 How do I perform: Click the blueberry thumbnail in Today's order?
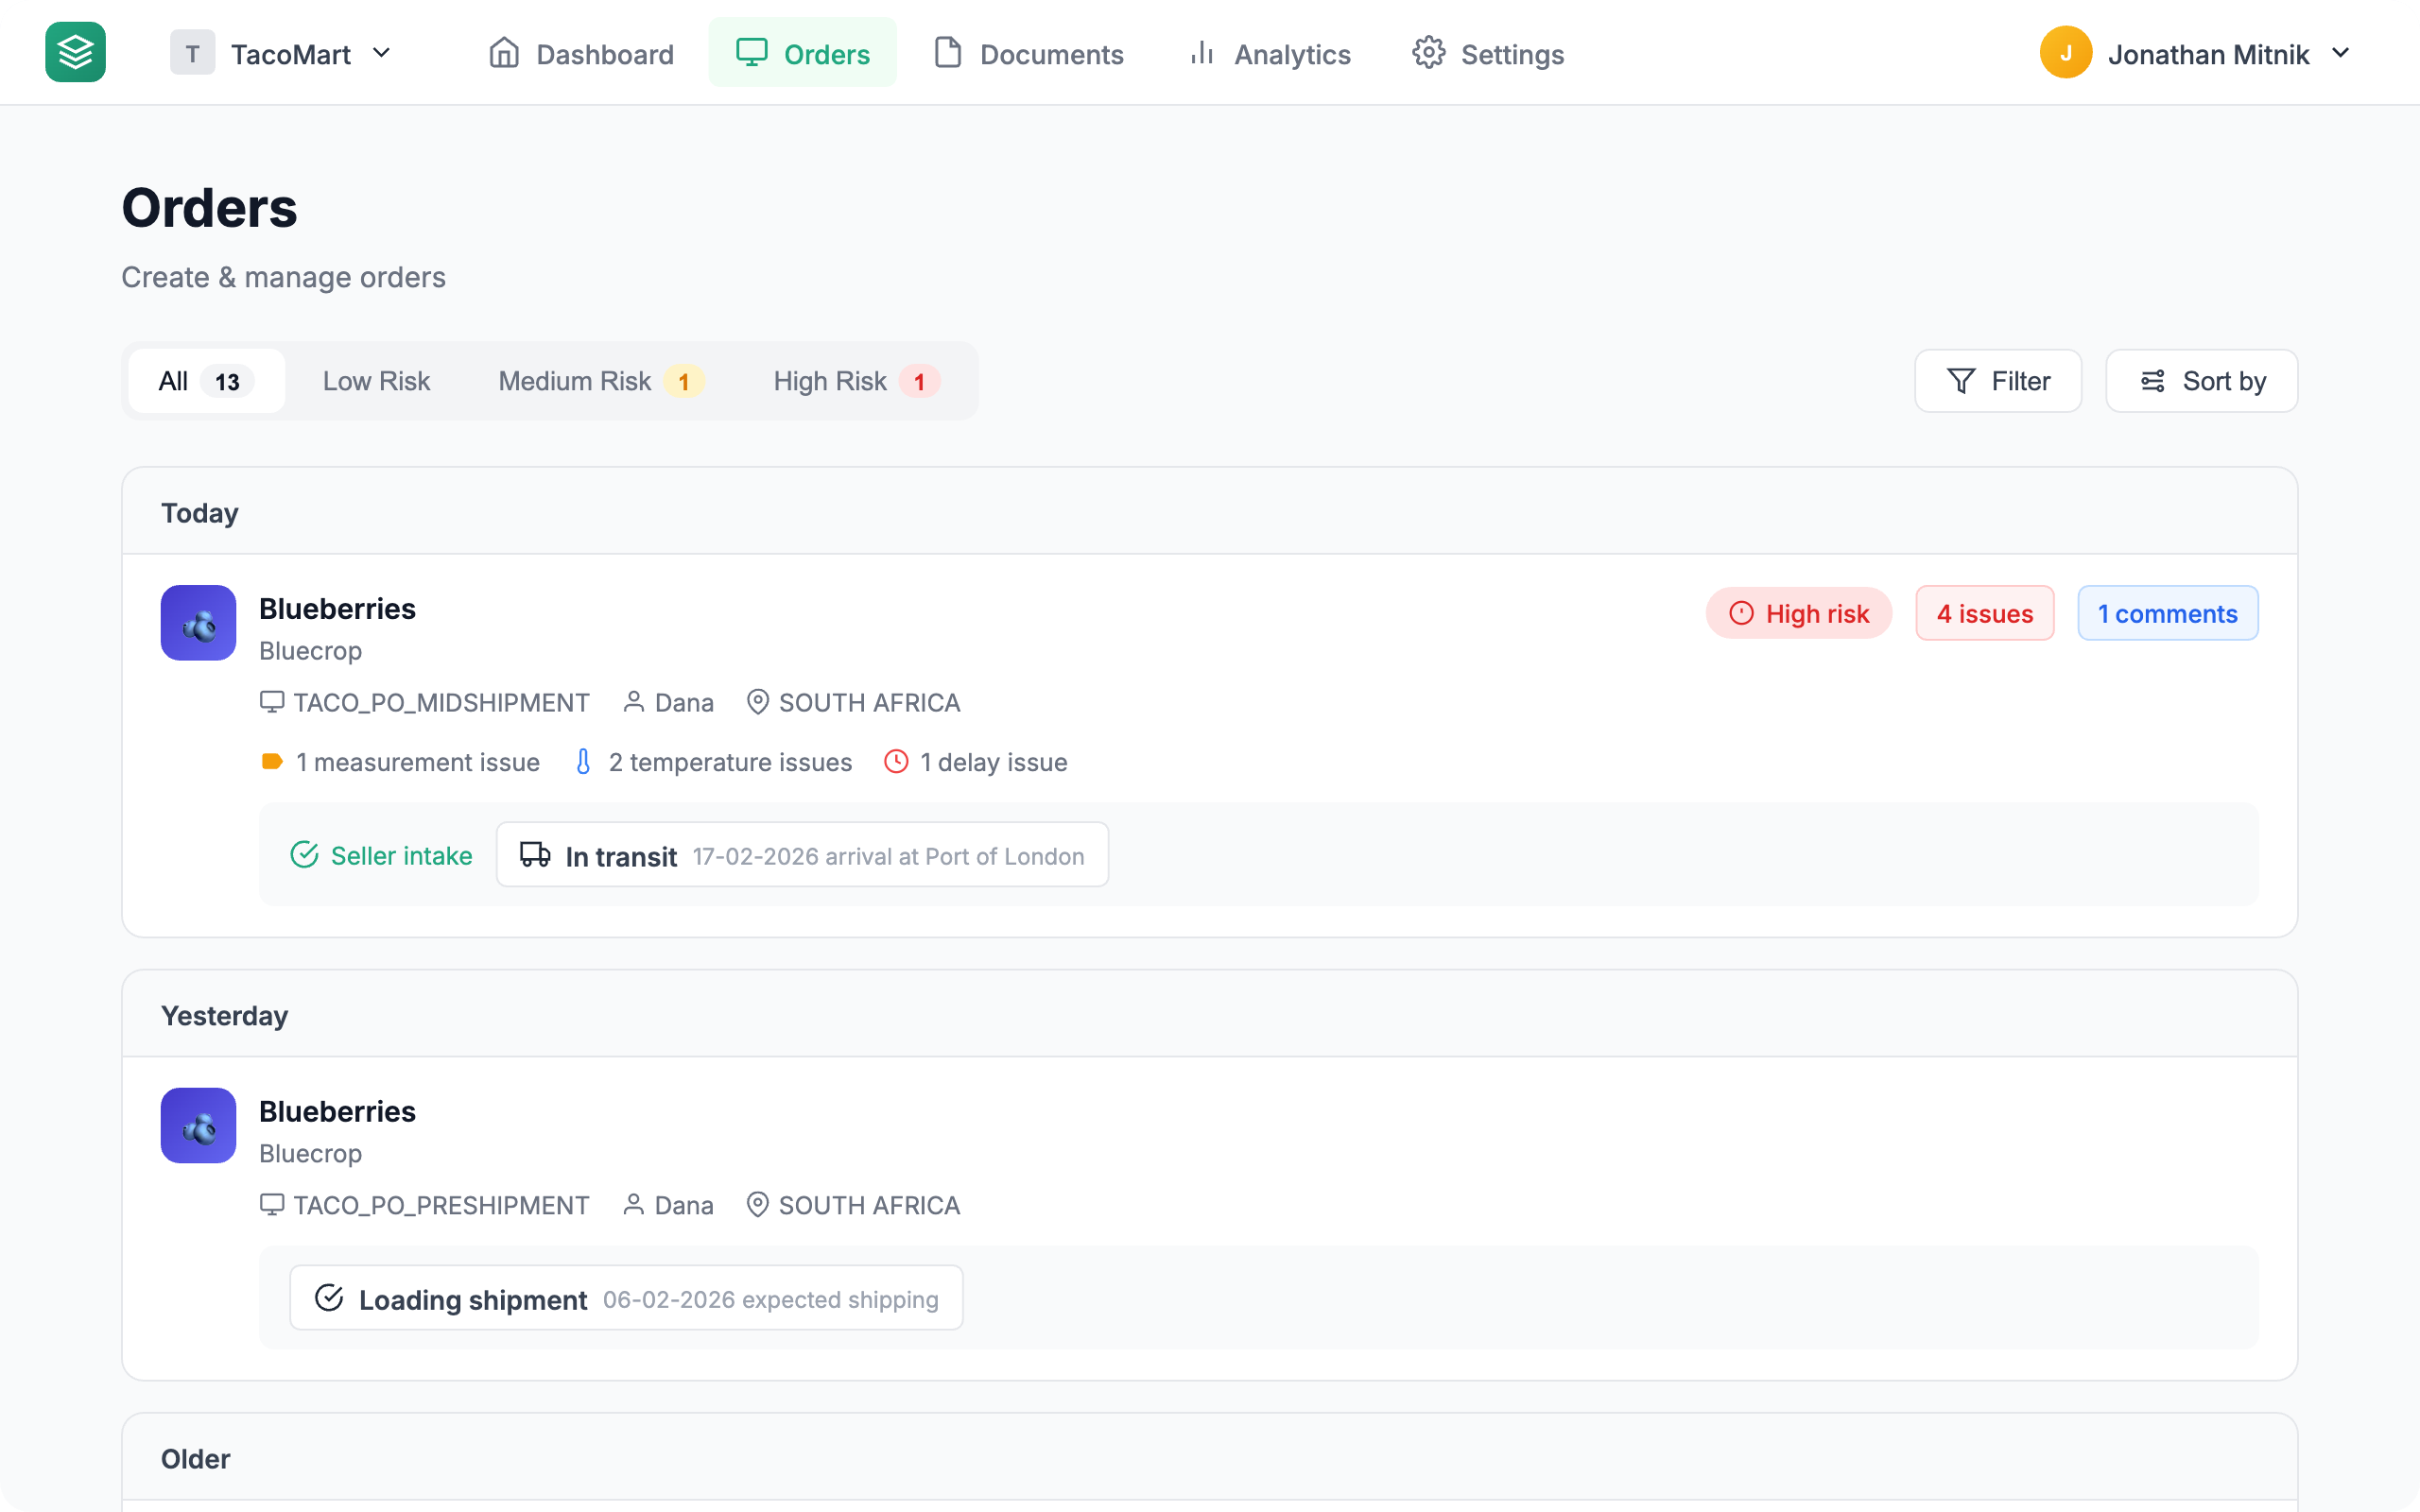pyautogui.click(x=198, y=623)
